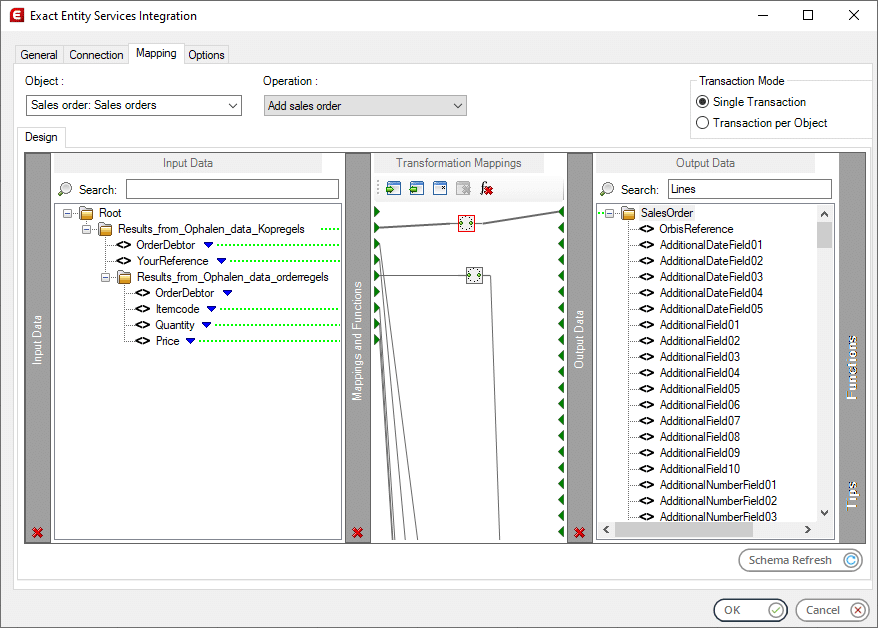This screenshot has width=878, height=628.
Task: Click the Input Data search field
Action: coord(232,189)
